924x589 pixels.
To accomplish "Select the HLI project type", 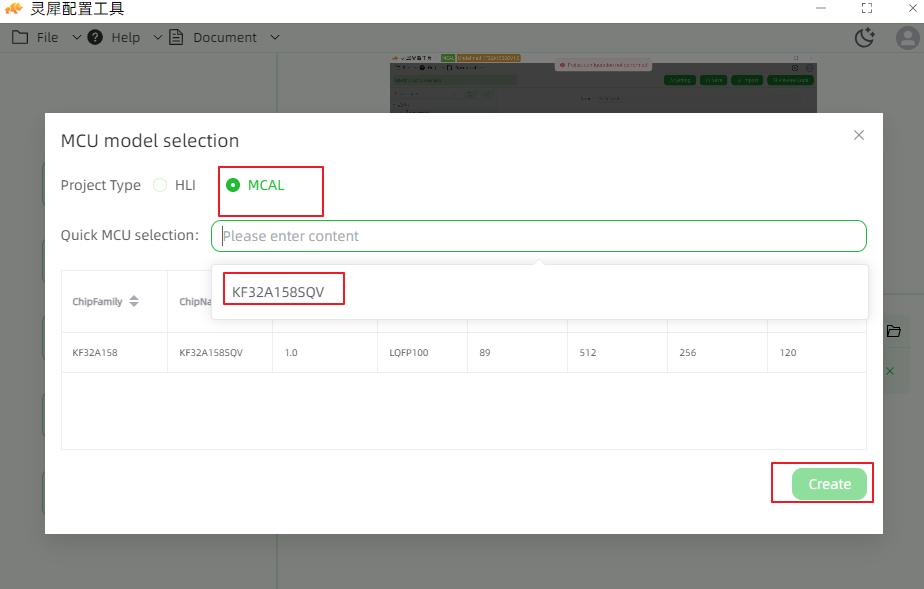I will [x=174, y=185].
